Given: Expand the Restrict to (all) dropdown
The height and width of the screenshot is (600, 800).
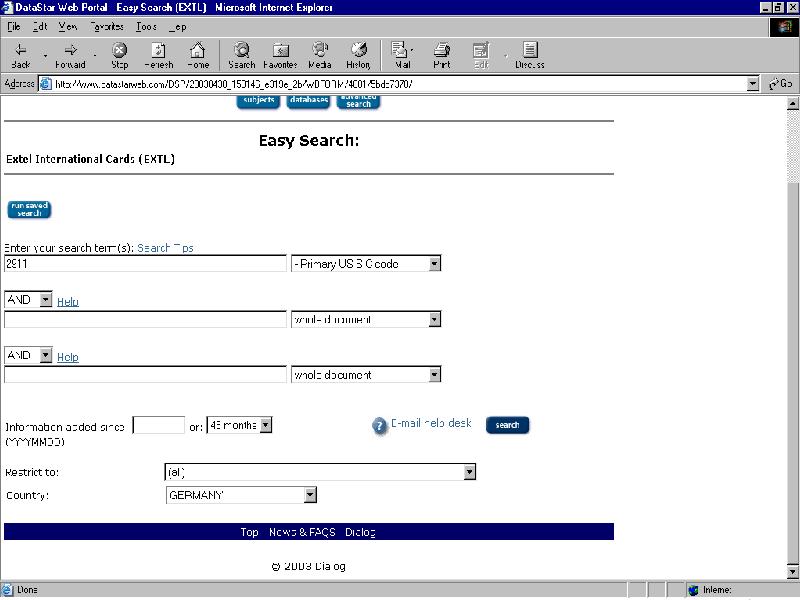Looking at the screenshot, I should (469, 472).
